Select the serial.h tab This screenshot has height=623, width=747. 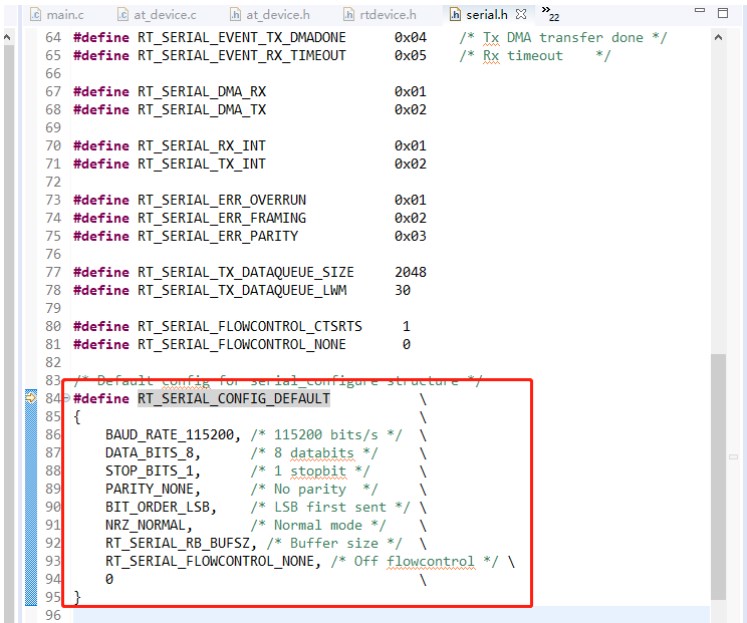pyautogui.click(x=486, y=15)
